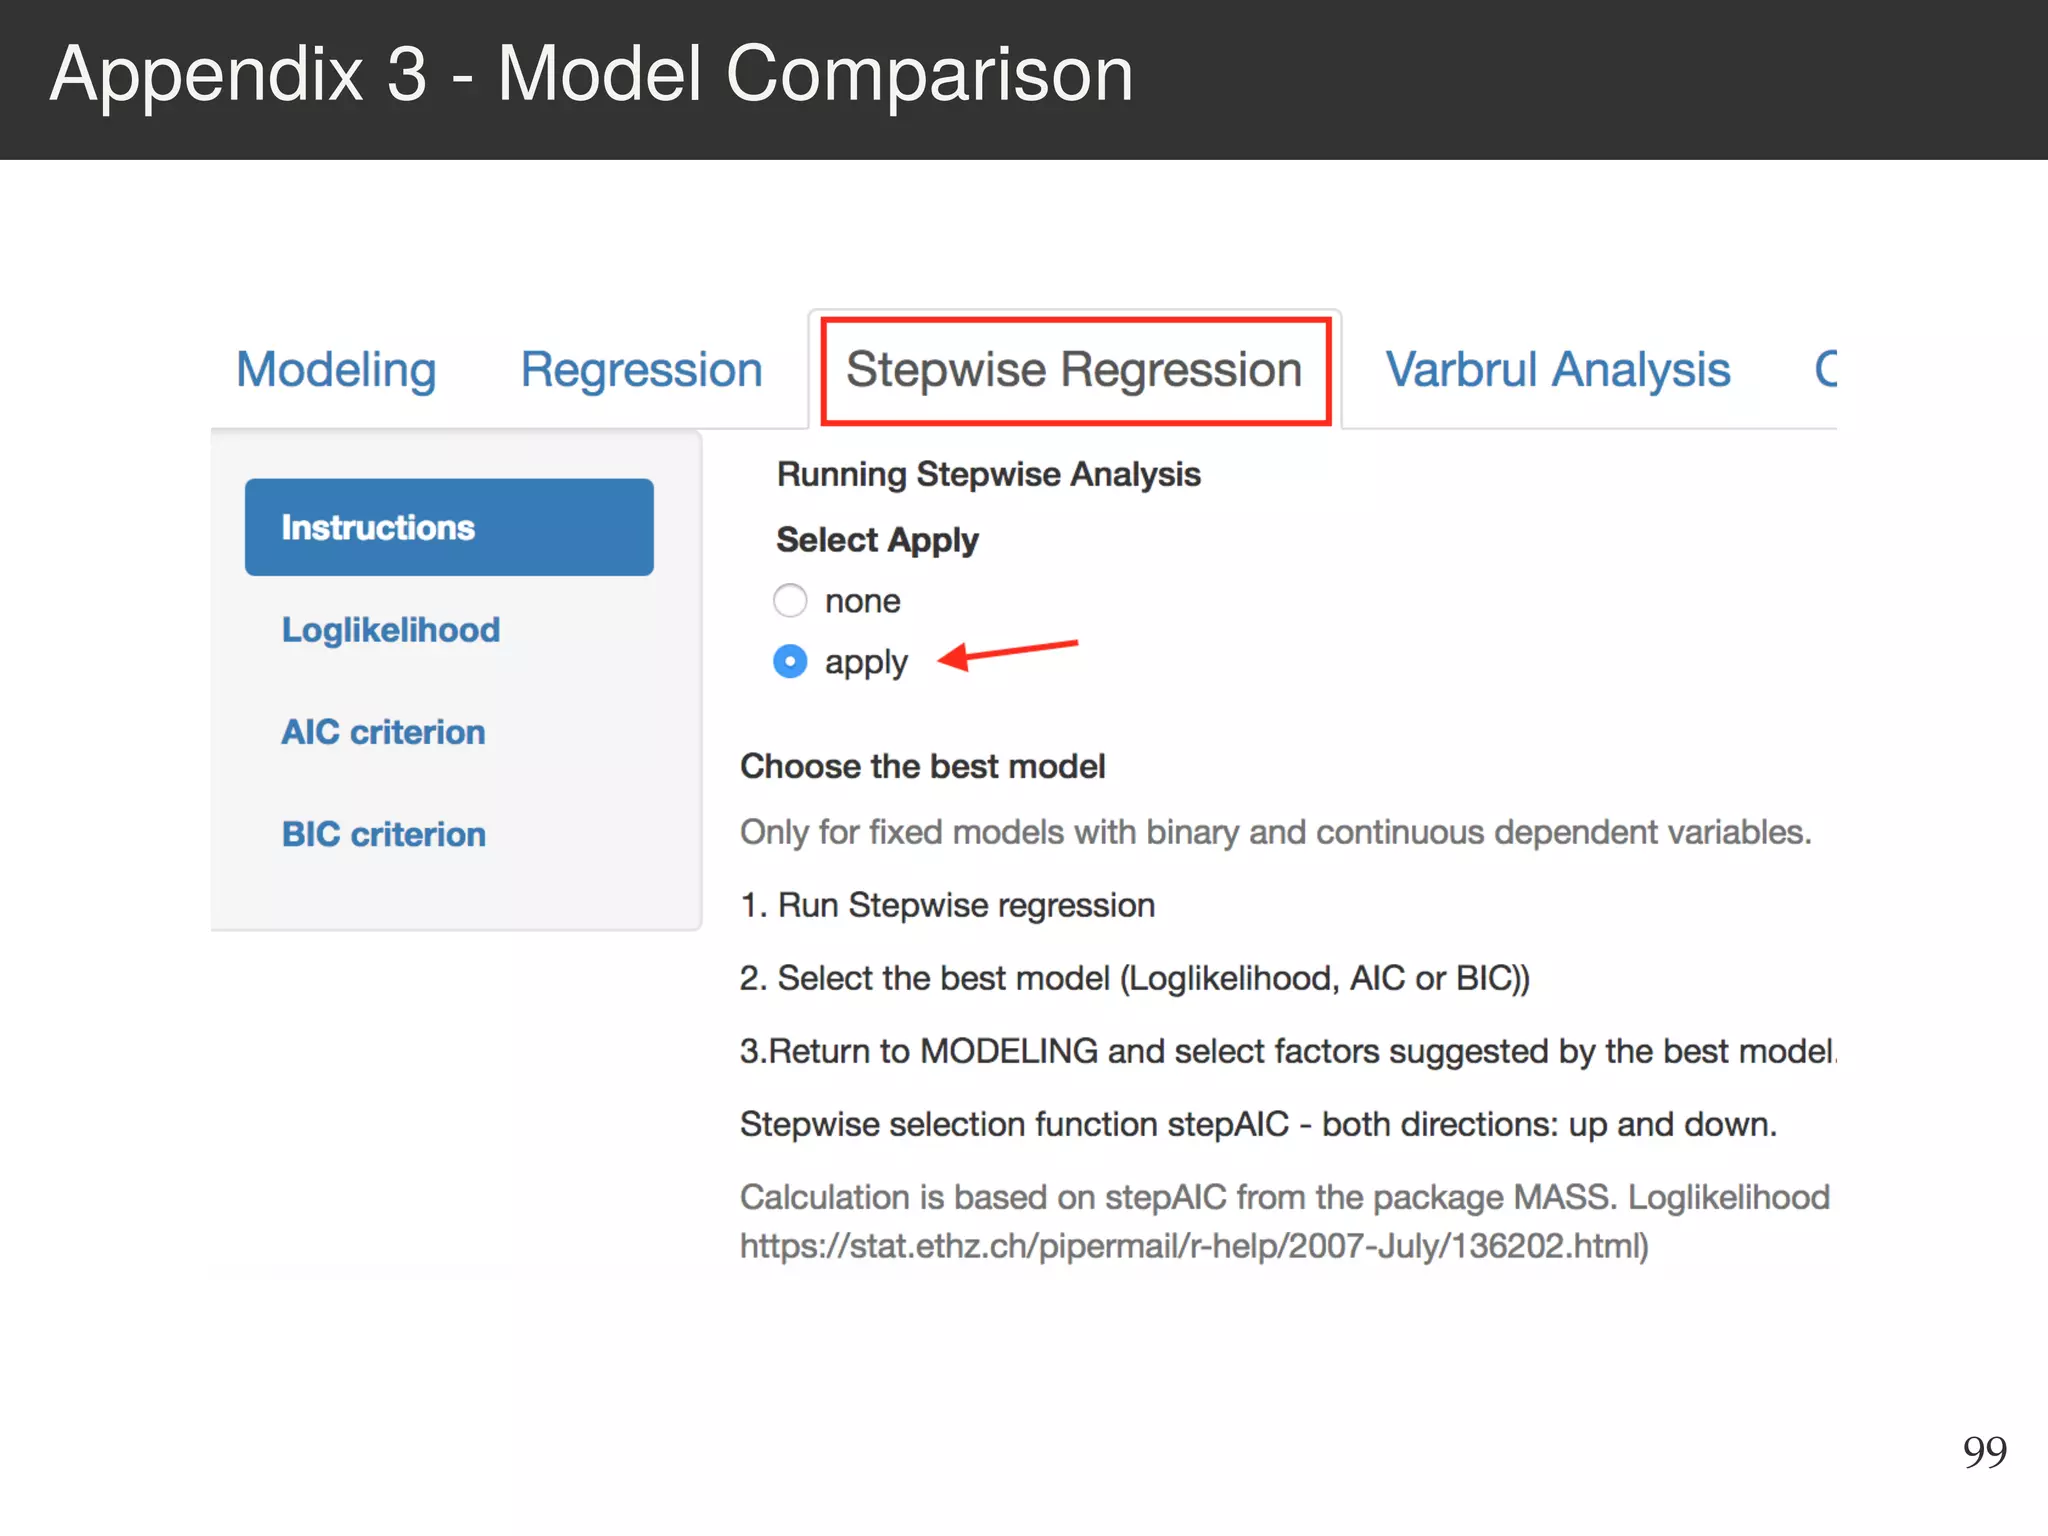View the BIC criterion panel

[384, 834]
